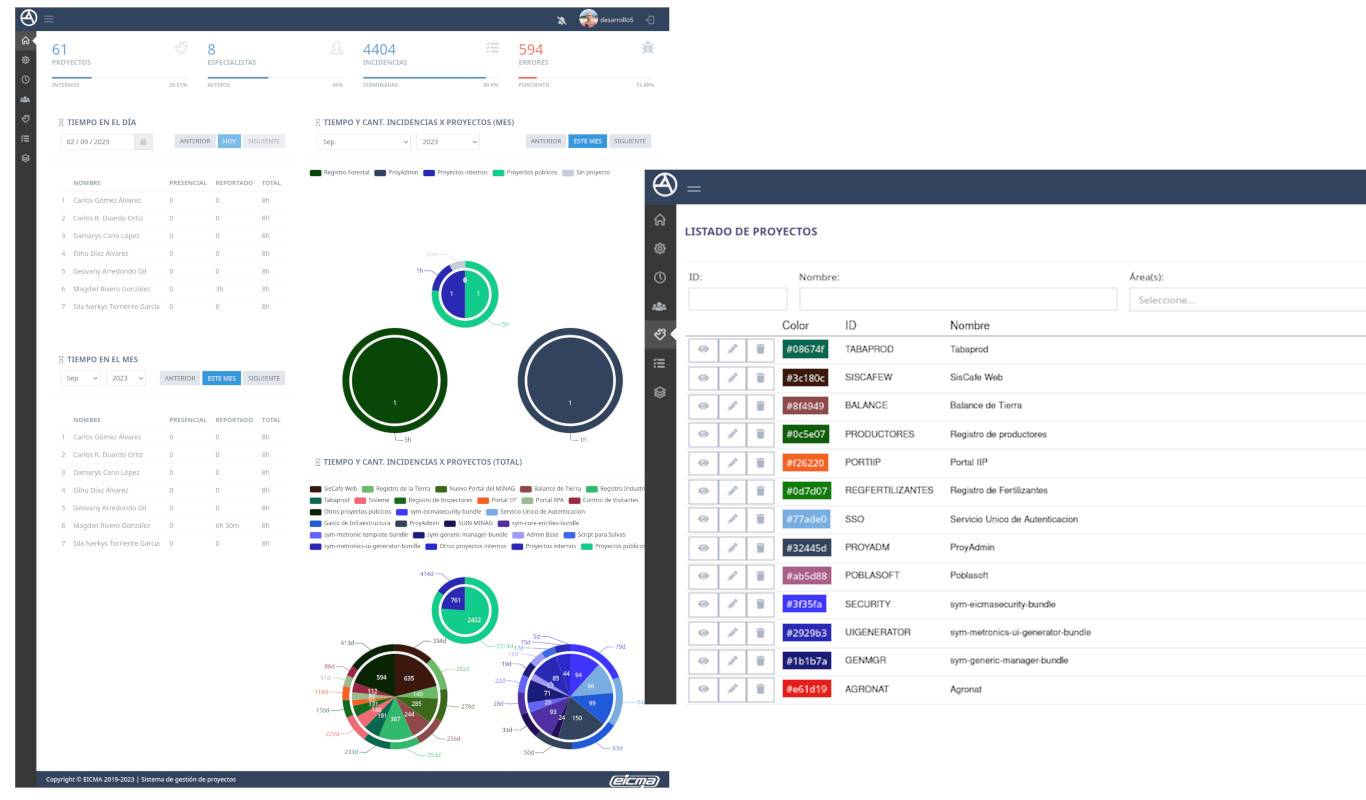Click the trash icon for Agronat project
Viewport: 1366px width, 800px height.
pyautogui.click(x=760, y=689)
